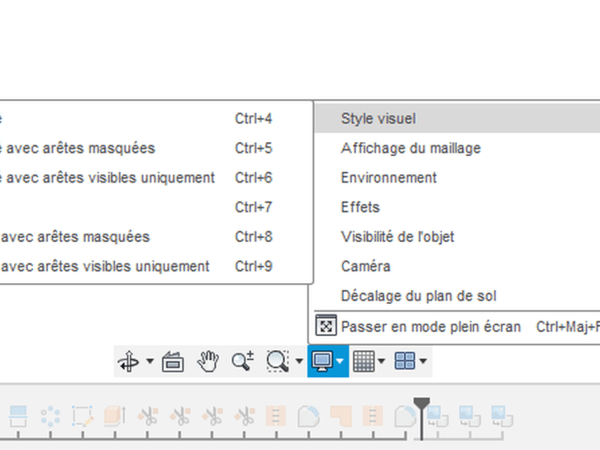Select the Zoom Window icon
The height and width of the screenshot is (450, 600).
point(277,361)
